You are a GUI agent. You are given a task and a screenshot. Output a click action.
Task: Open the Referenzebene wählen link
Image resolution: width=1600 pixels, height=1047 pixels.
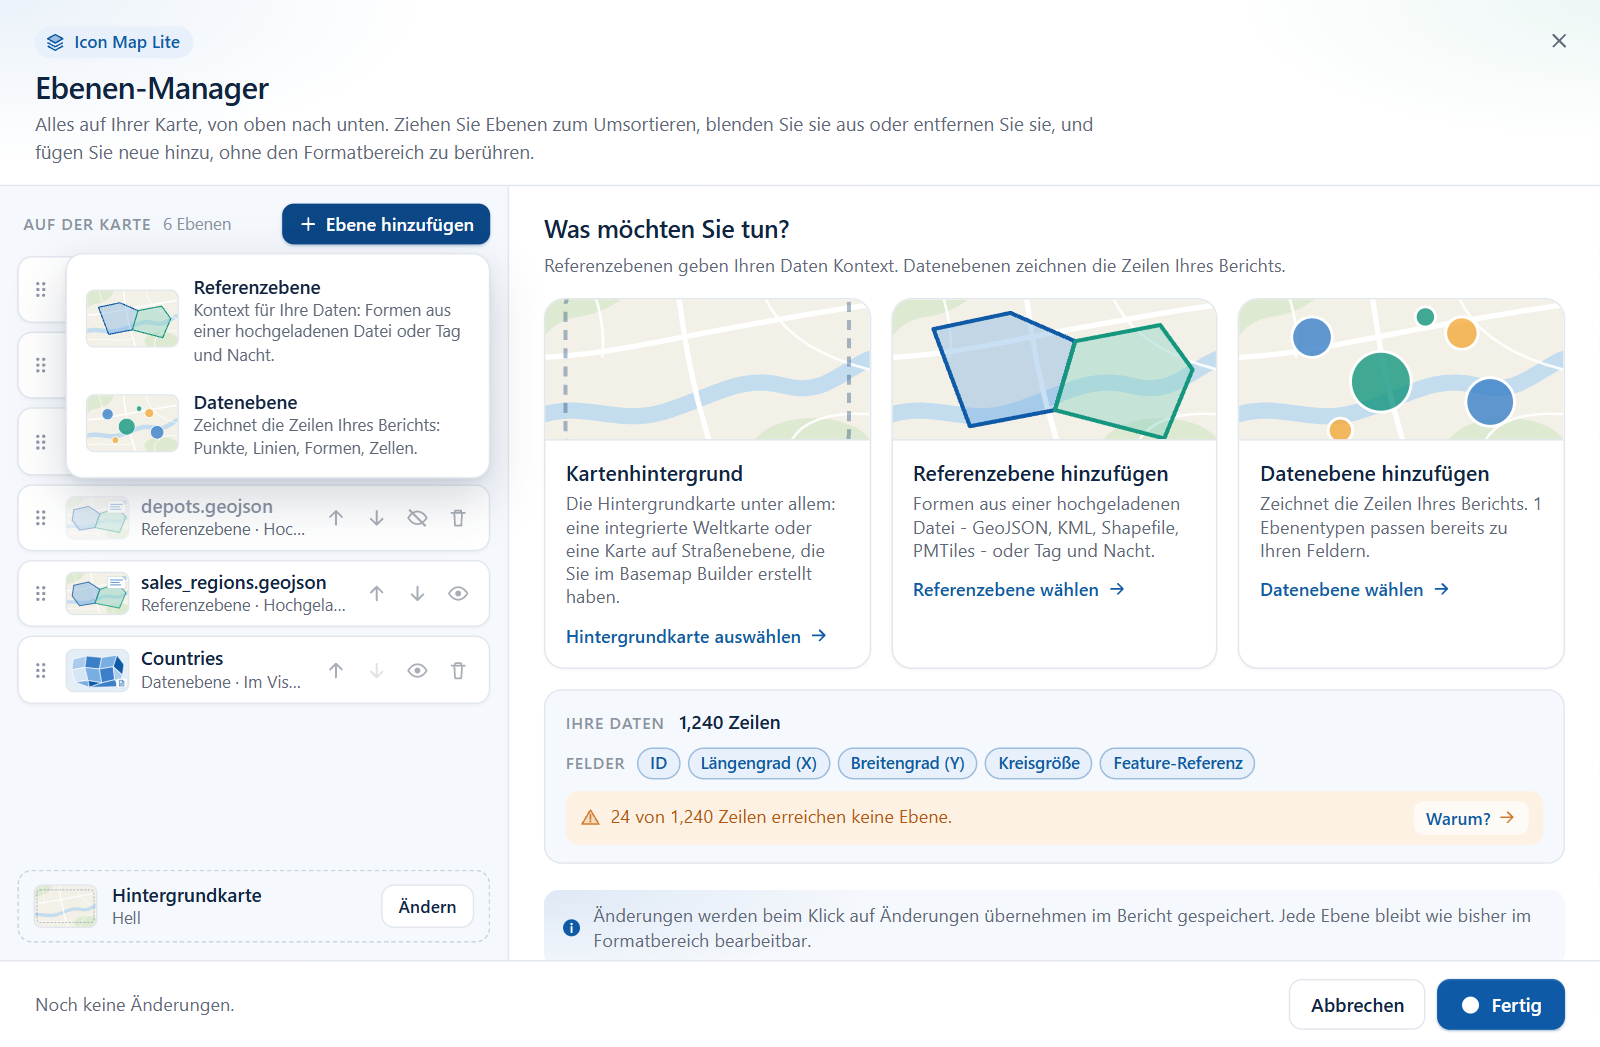click(1019, 590)
